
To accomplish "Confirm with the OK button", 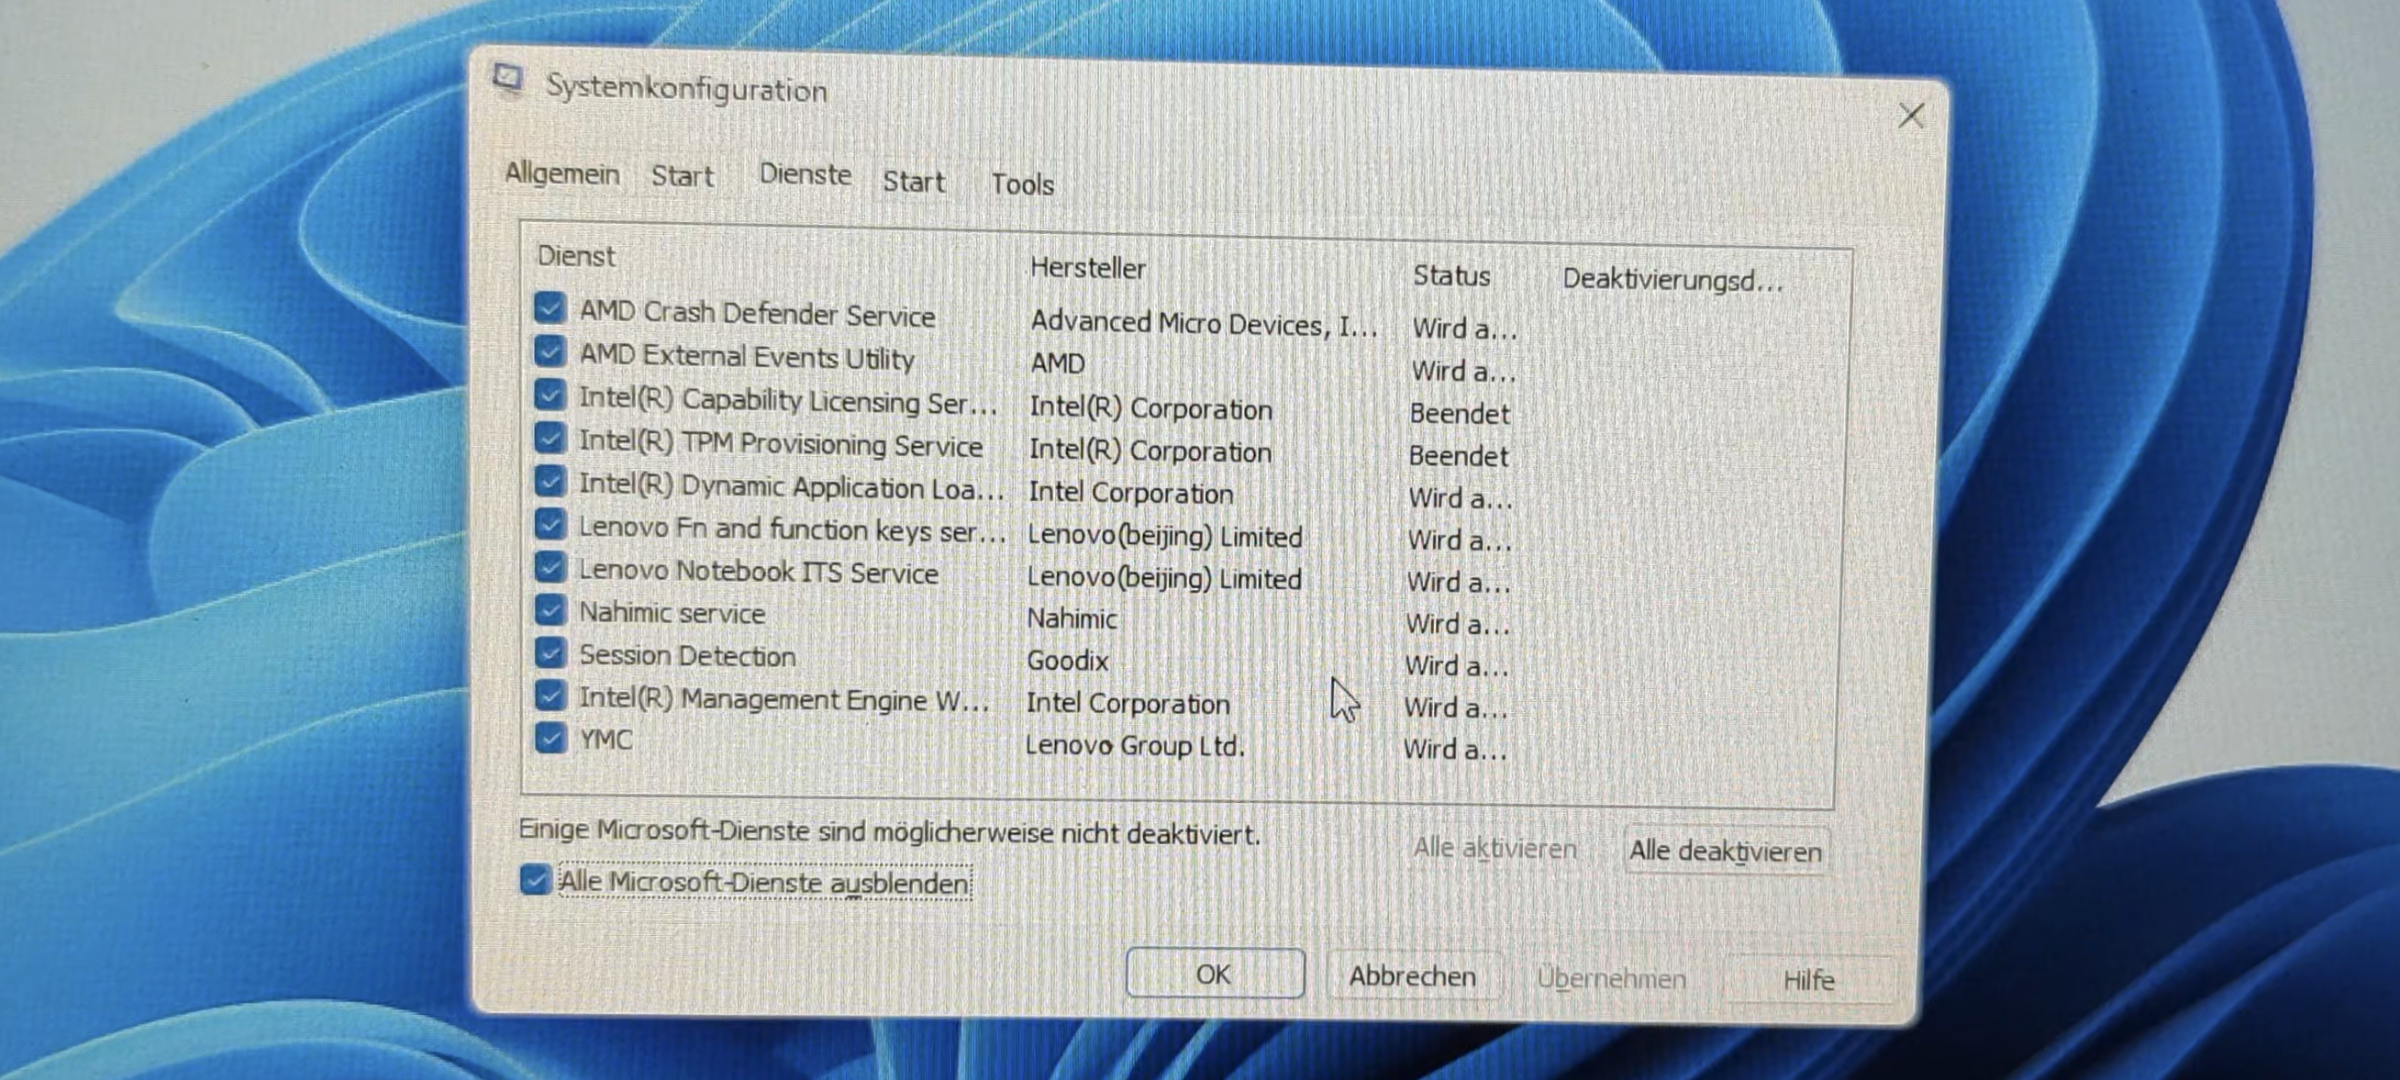I will click(x=1214, y=973).
